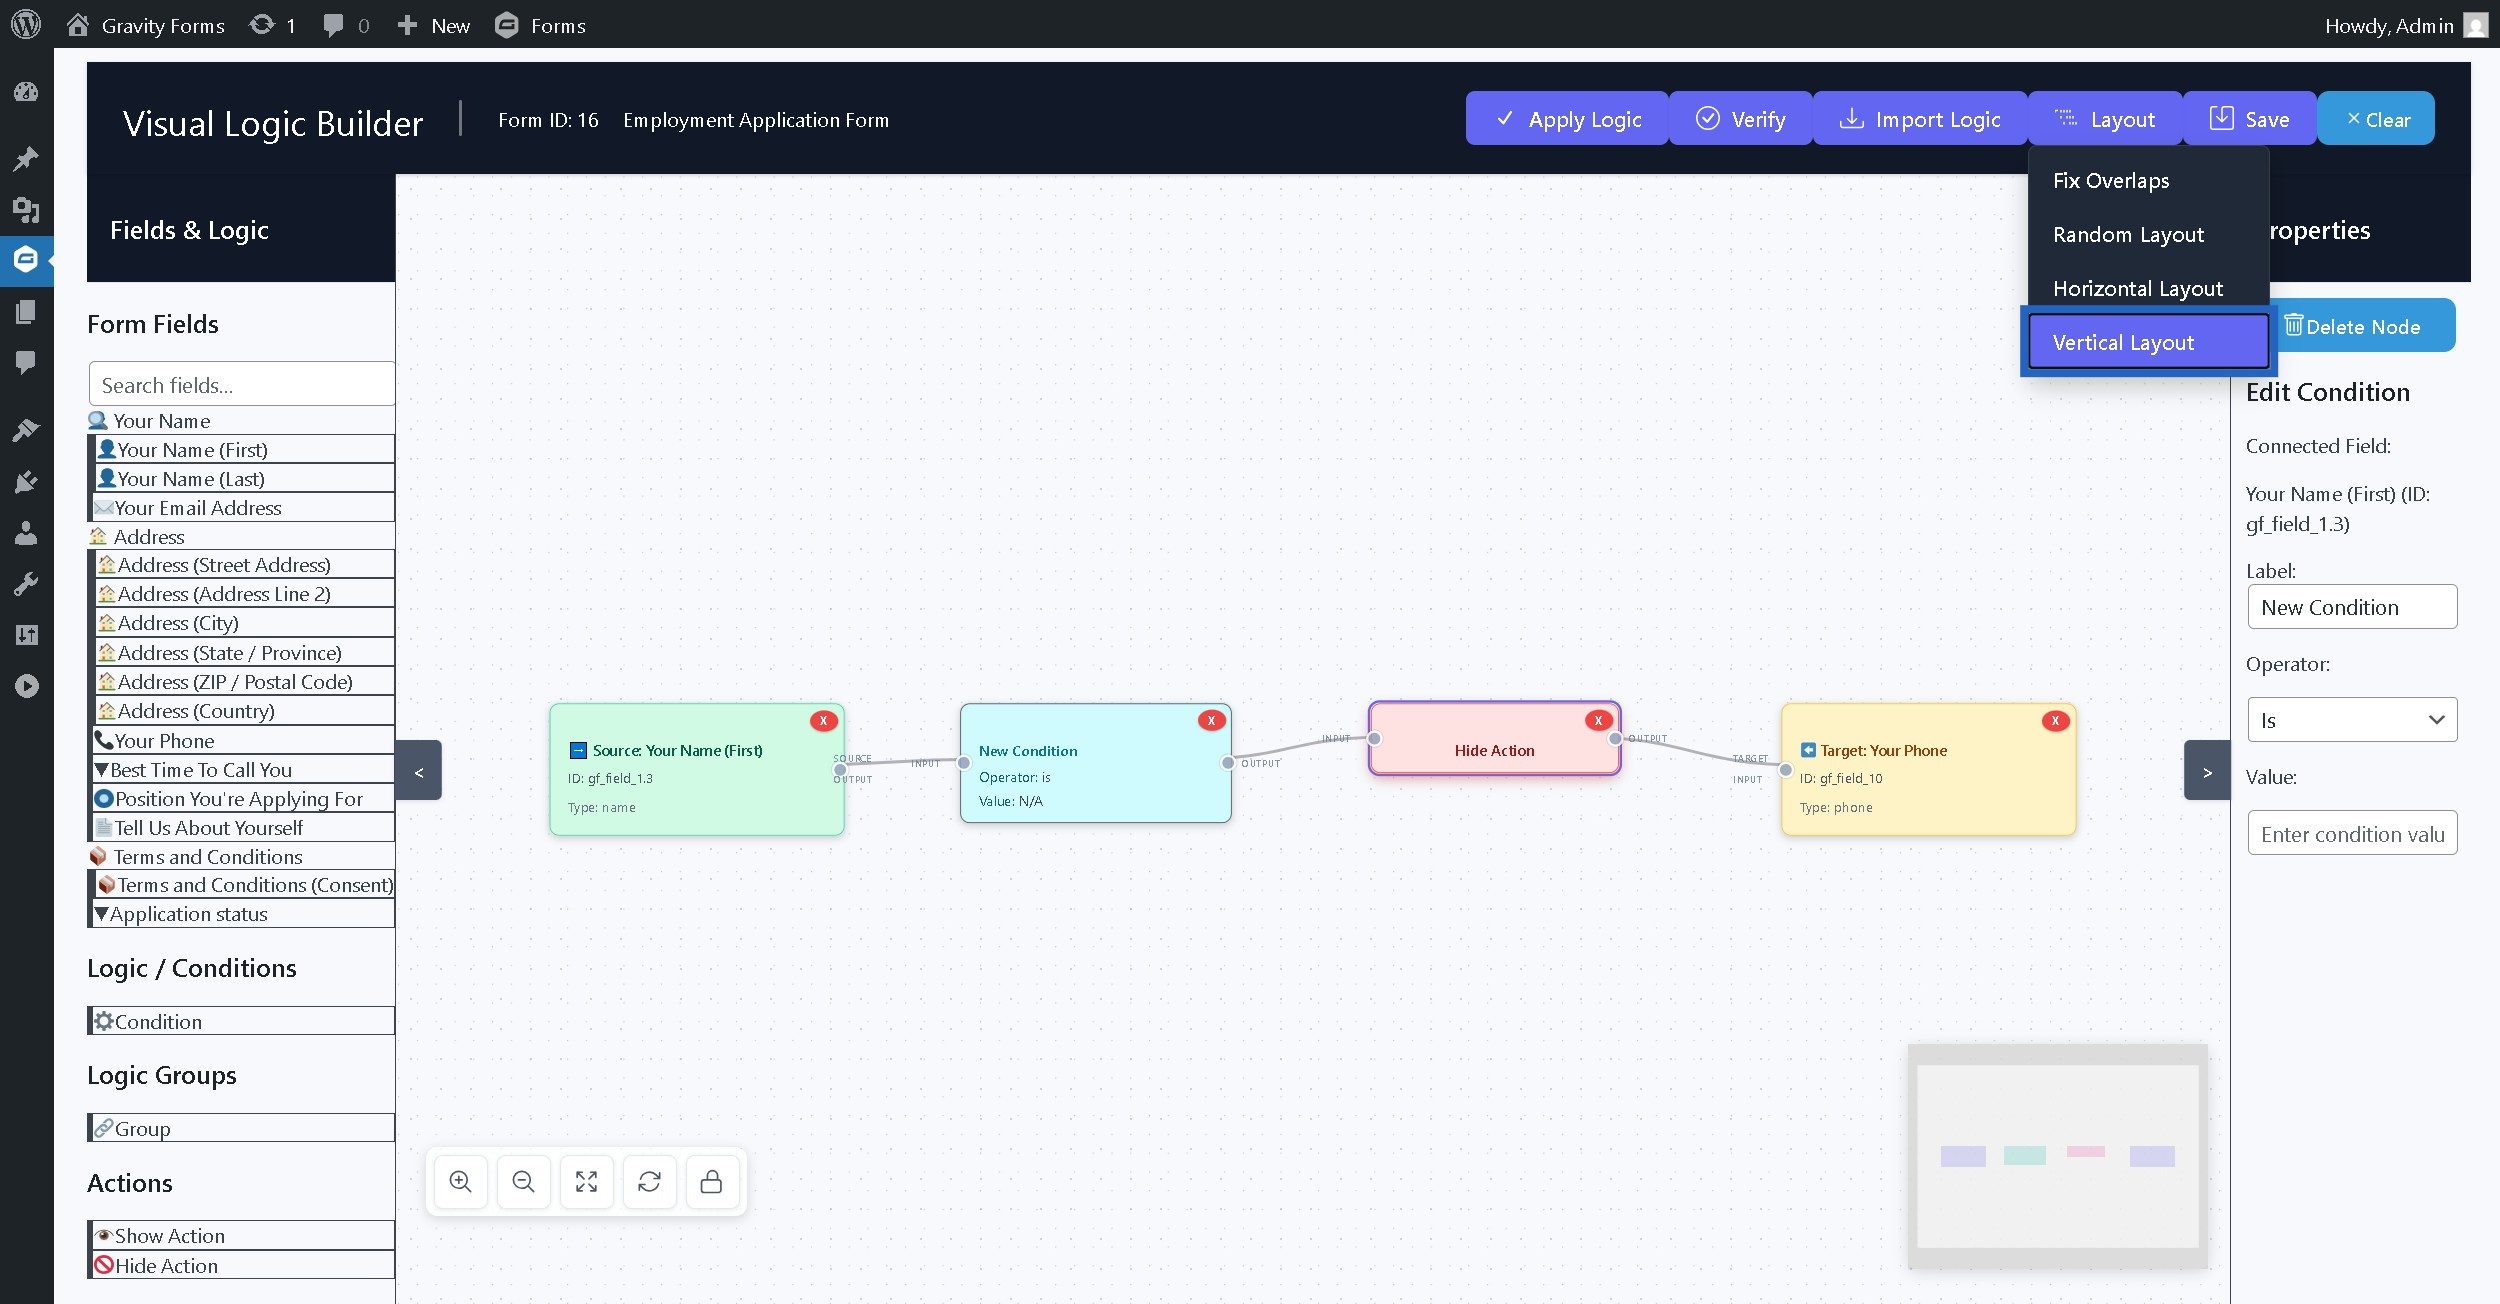The width and height of the screenshot is (2500, 1304).
Task: Click the fit view canvas icon
Action: point(586,1182)
